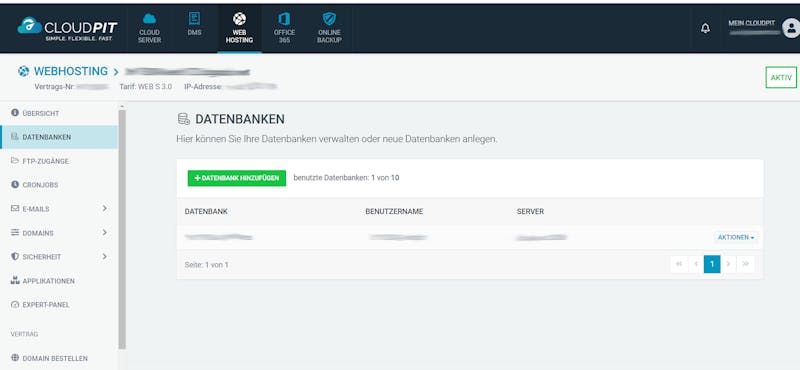Open notifications bell
800x370 pixels.
(705, 29)
